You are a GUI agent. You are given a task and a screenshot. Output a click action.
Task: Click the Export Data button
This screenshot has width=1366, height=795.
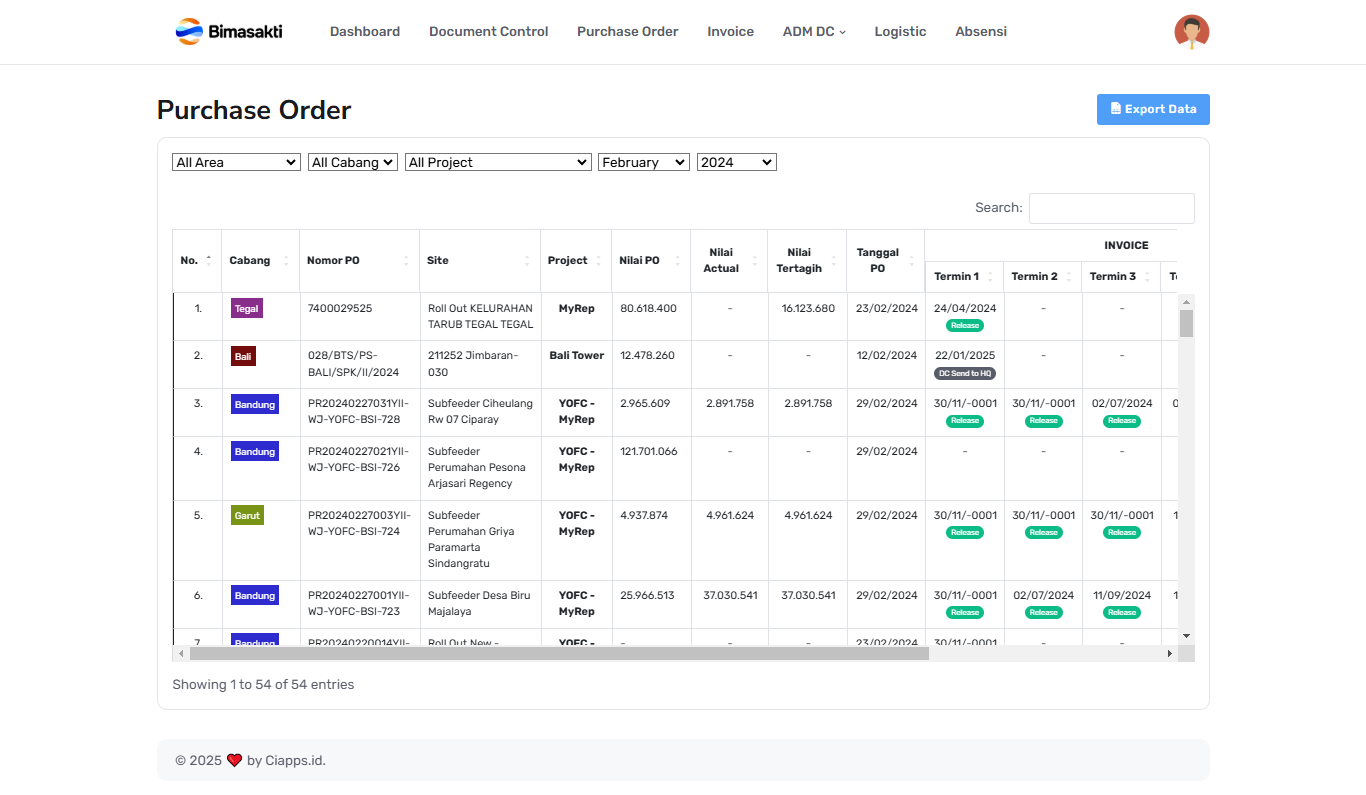(x=1152, y=110)
